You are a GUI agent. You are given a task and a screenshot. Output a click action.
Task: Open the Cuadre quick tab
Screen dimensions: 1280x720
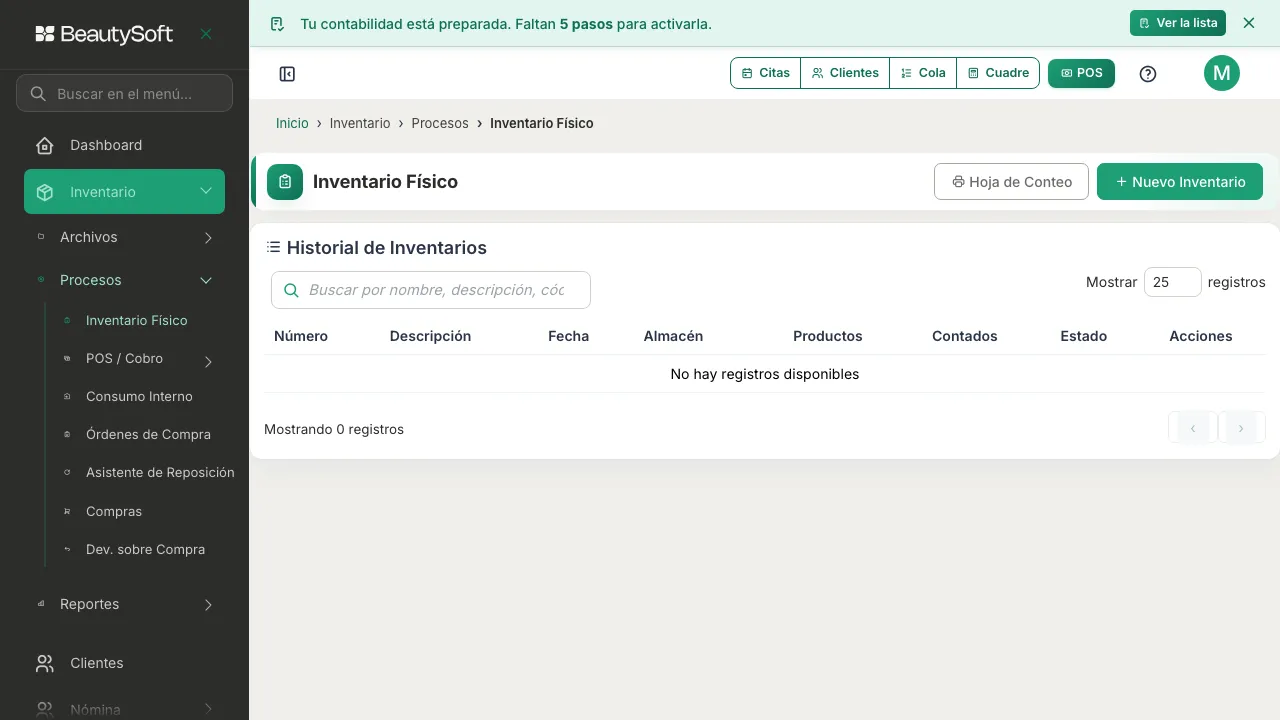[998, 73]
